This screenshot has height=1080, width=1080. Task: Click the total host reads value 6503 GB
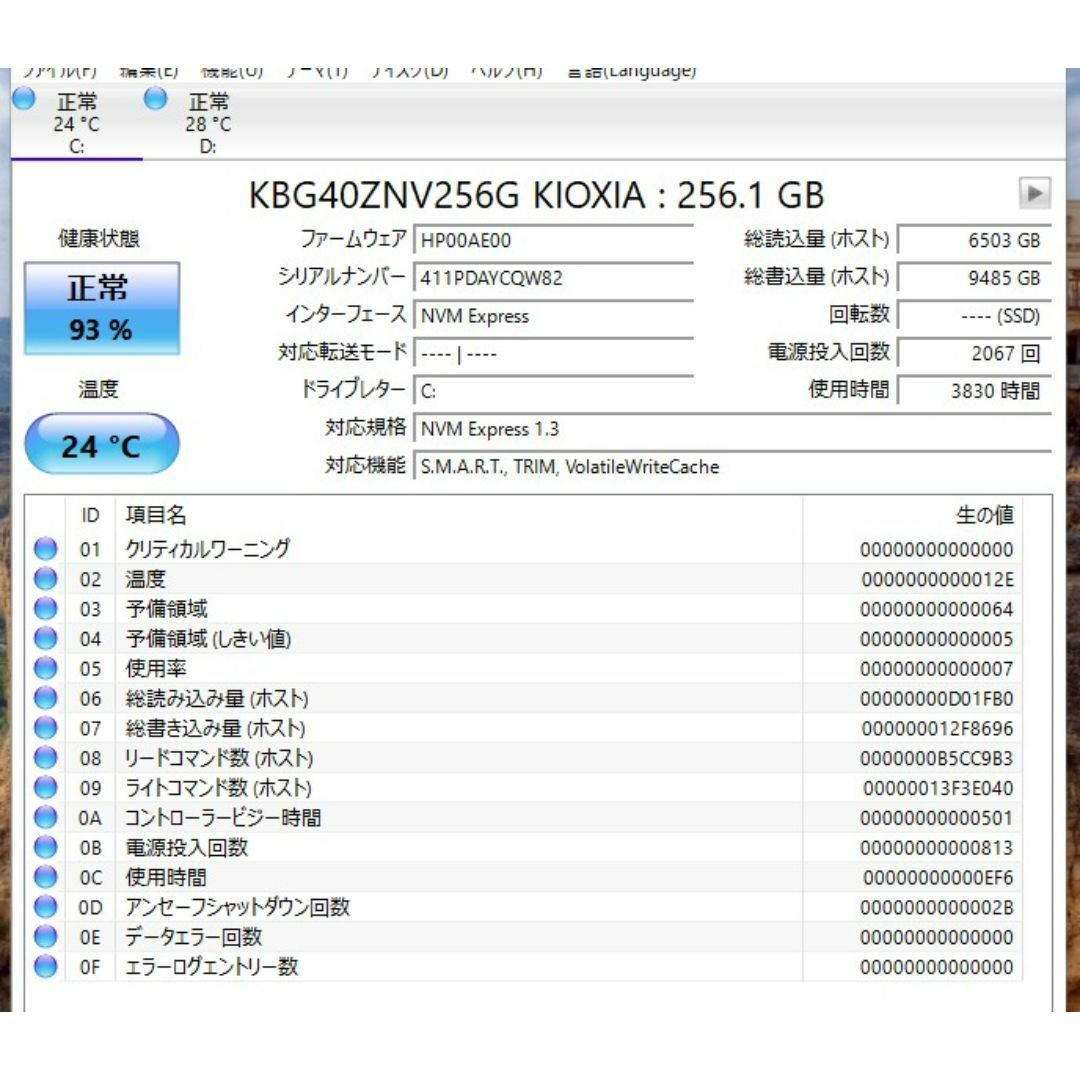coord(975,240)
